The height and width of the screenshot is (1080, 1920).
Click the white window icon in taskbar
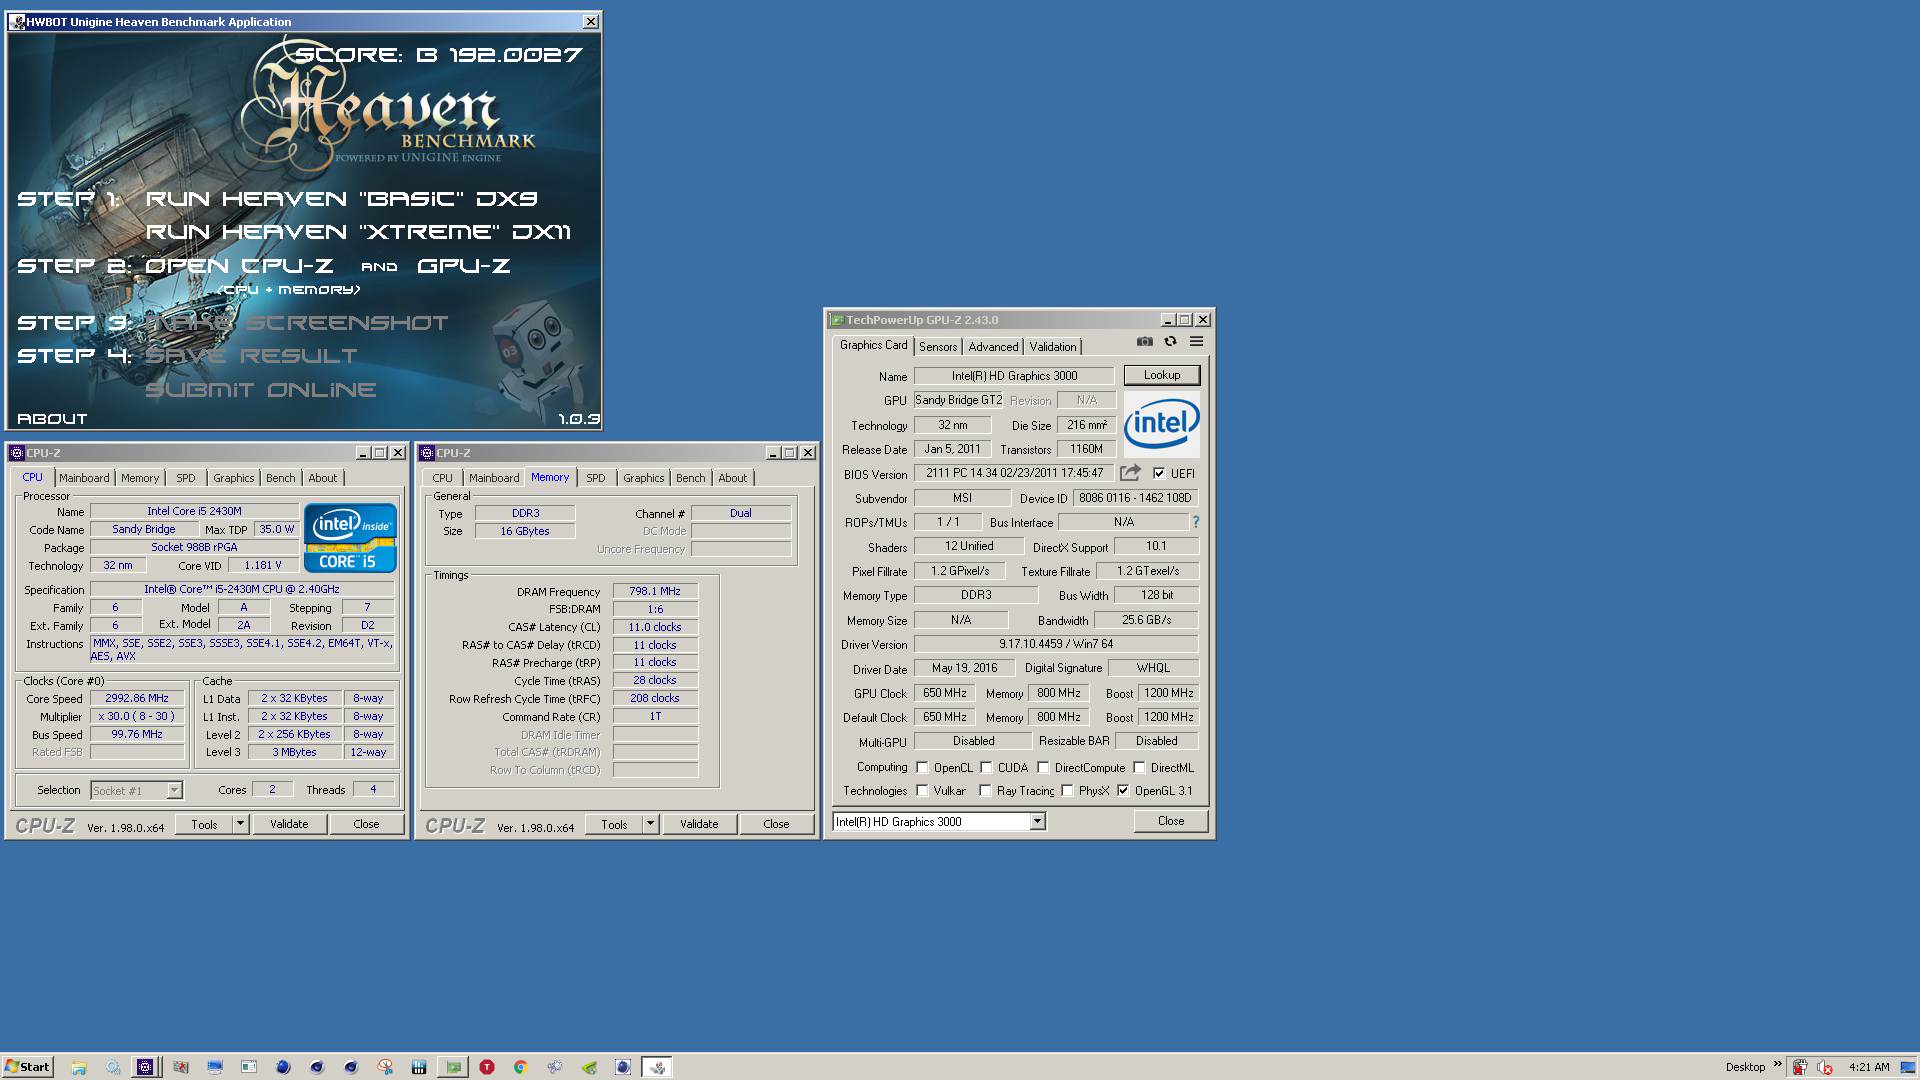249,1067
